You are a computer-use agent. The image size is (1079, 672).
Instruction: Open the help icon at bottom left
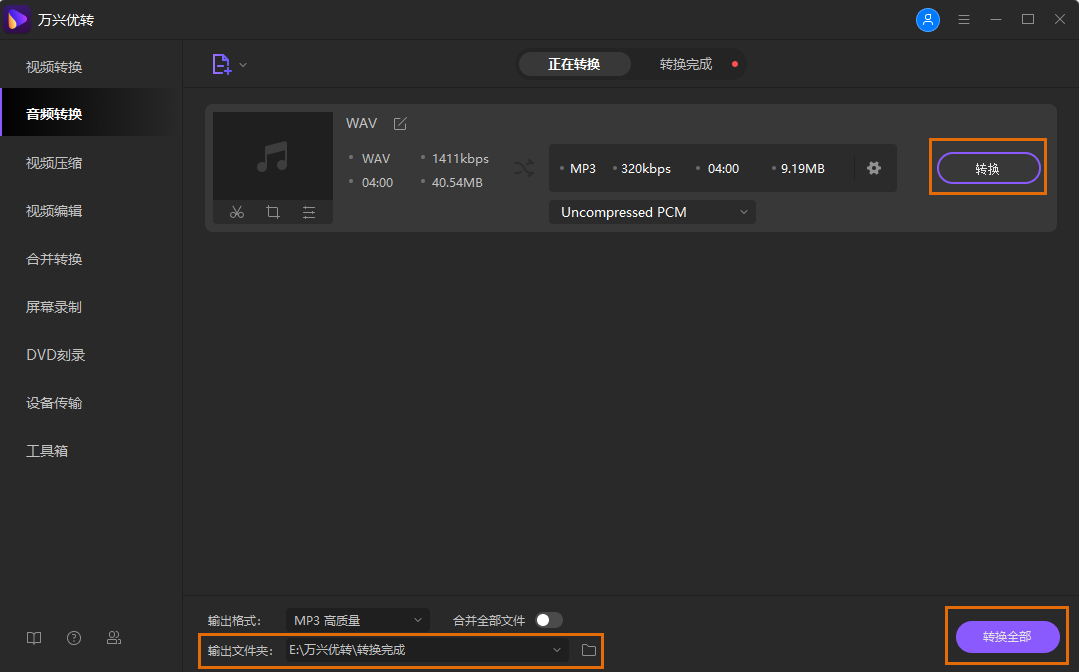tap(73, 637)
